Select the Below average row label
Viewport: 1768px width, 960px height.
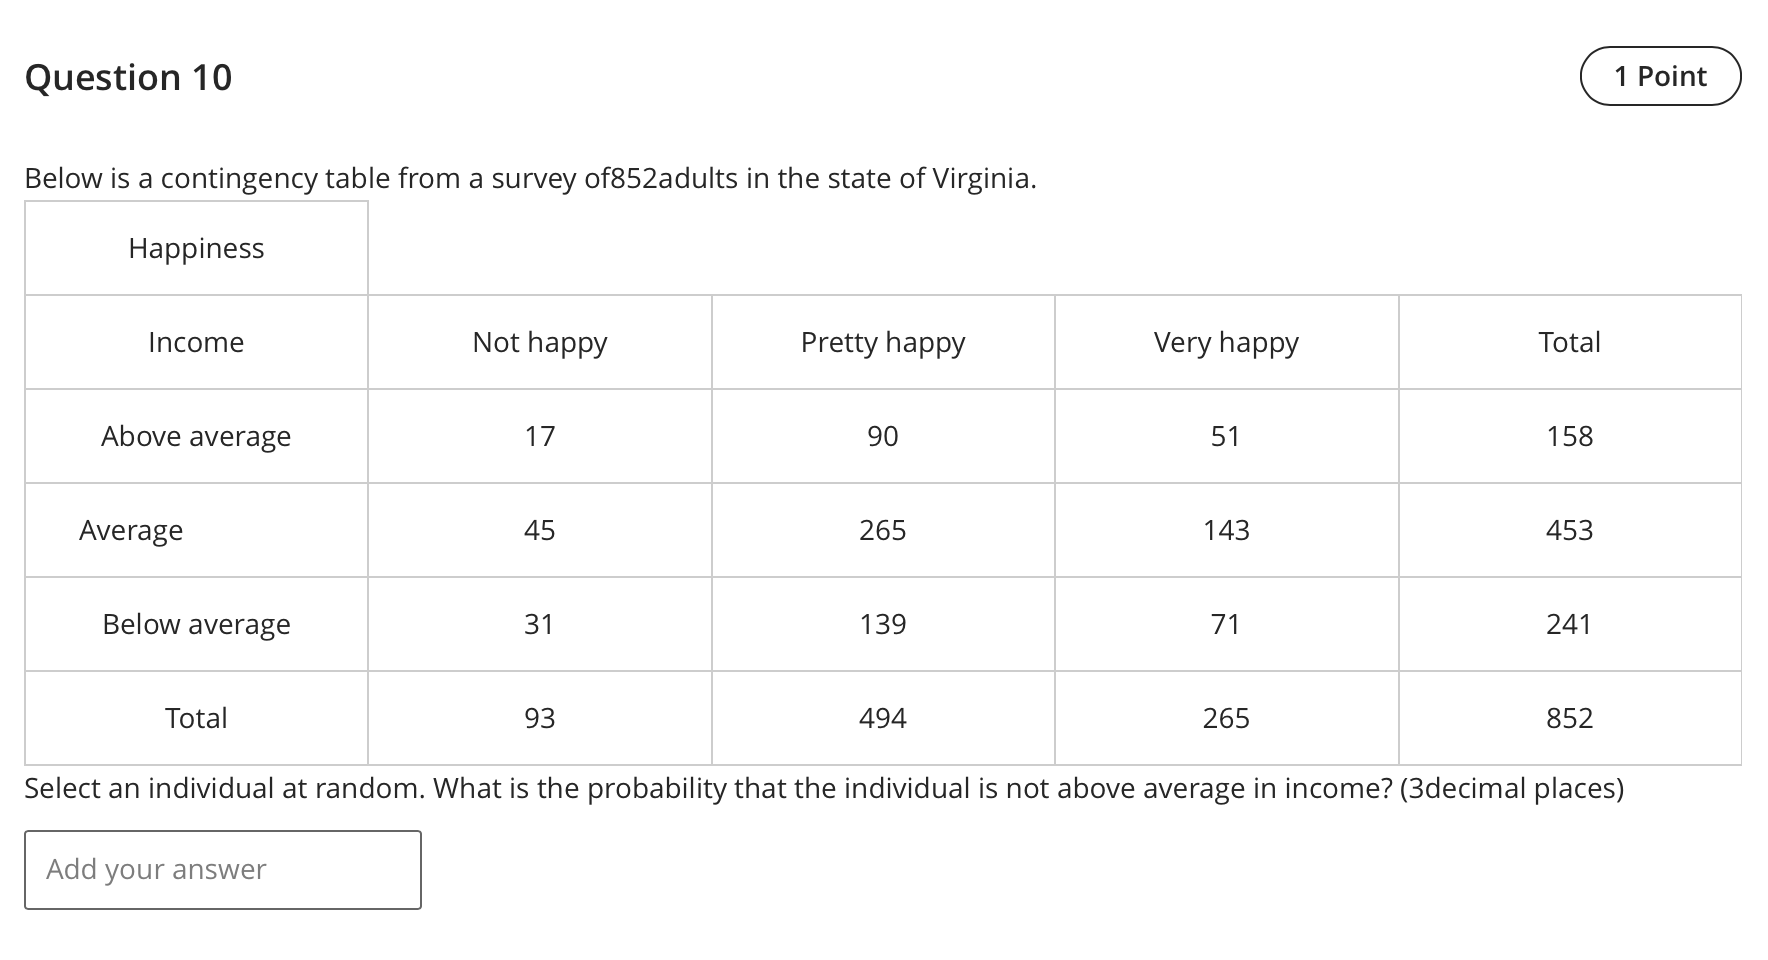coord(196,623)
